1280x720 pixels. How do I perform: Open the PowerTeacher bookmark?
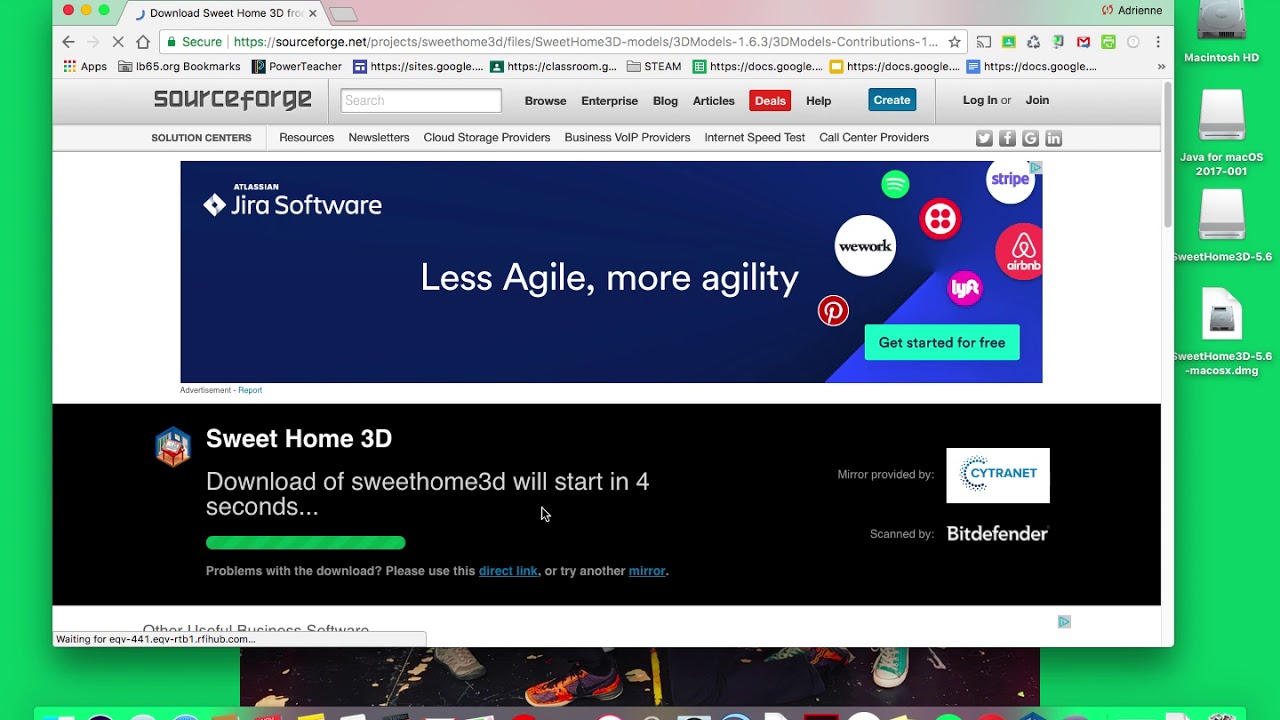point(297,66)
